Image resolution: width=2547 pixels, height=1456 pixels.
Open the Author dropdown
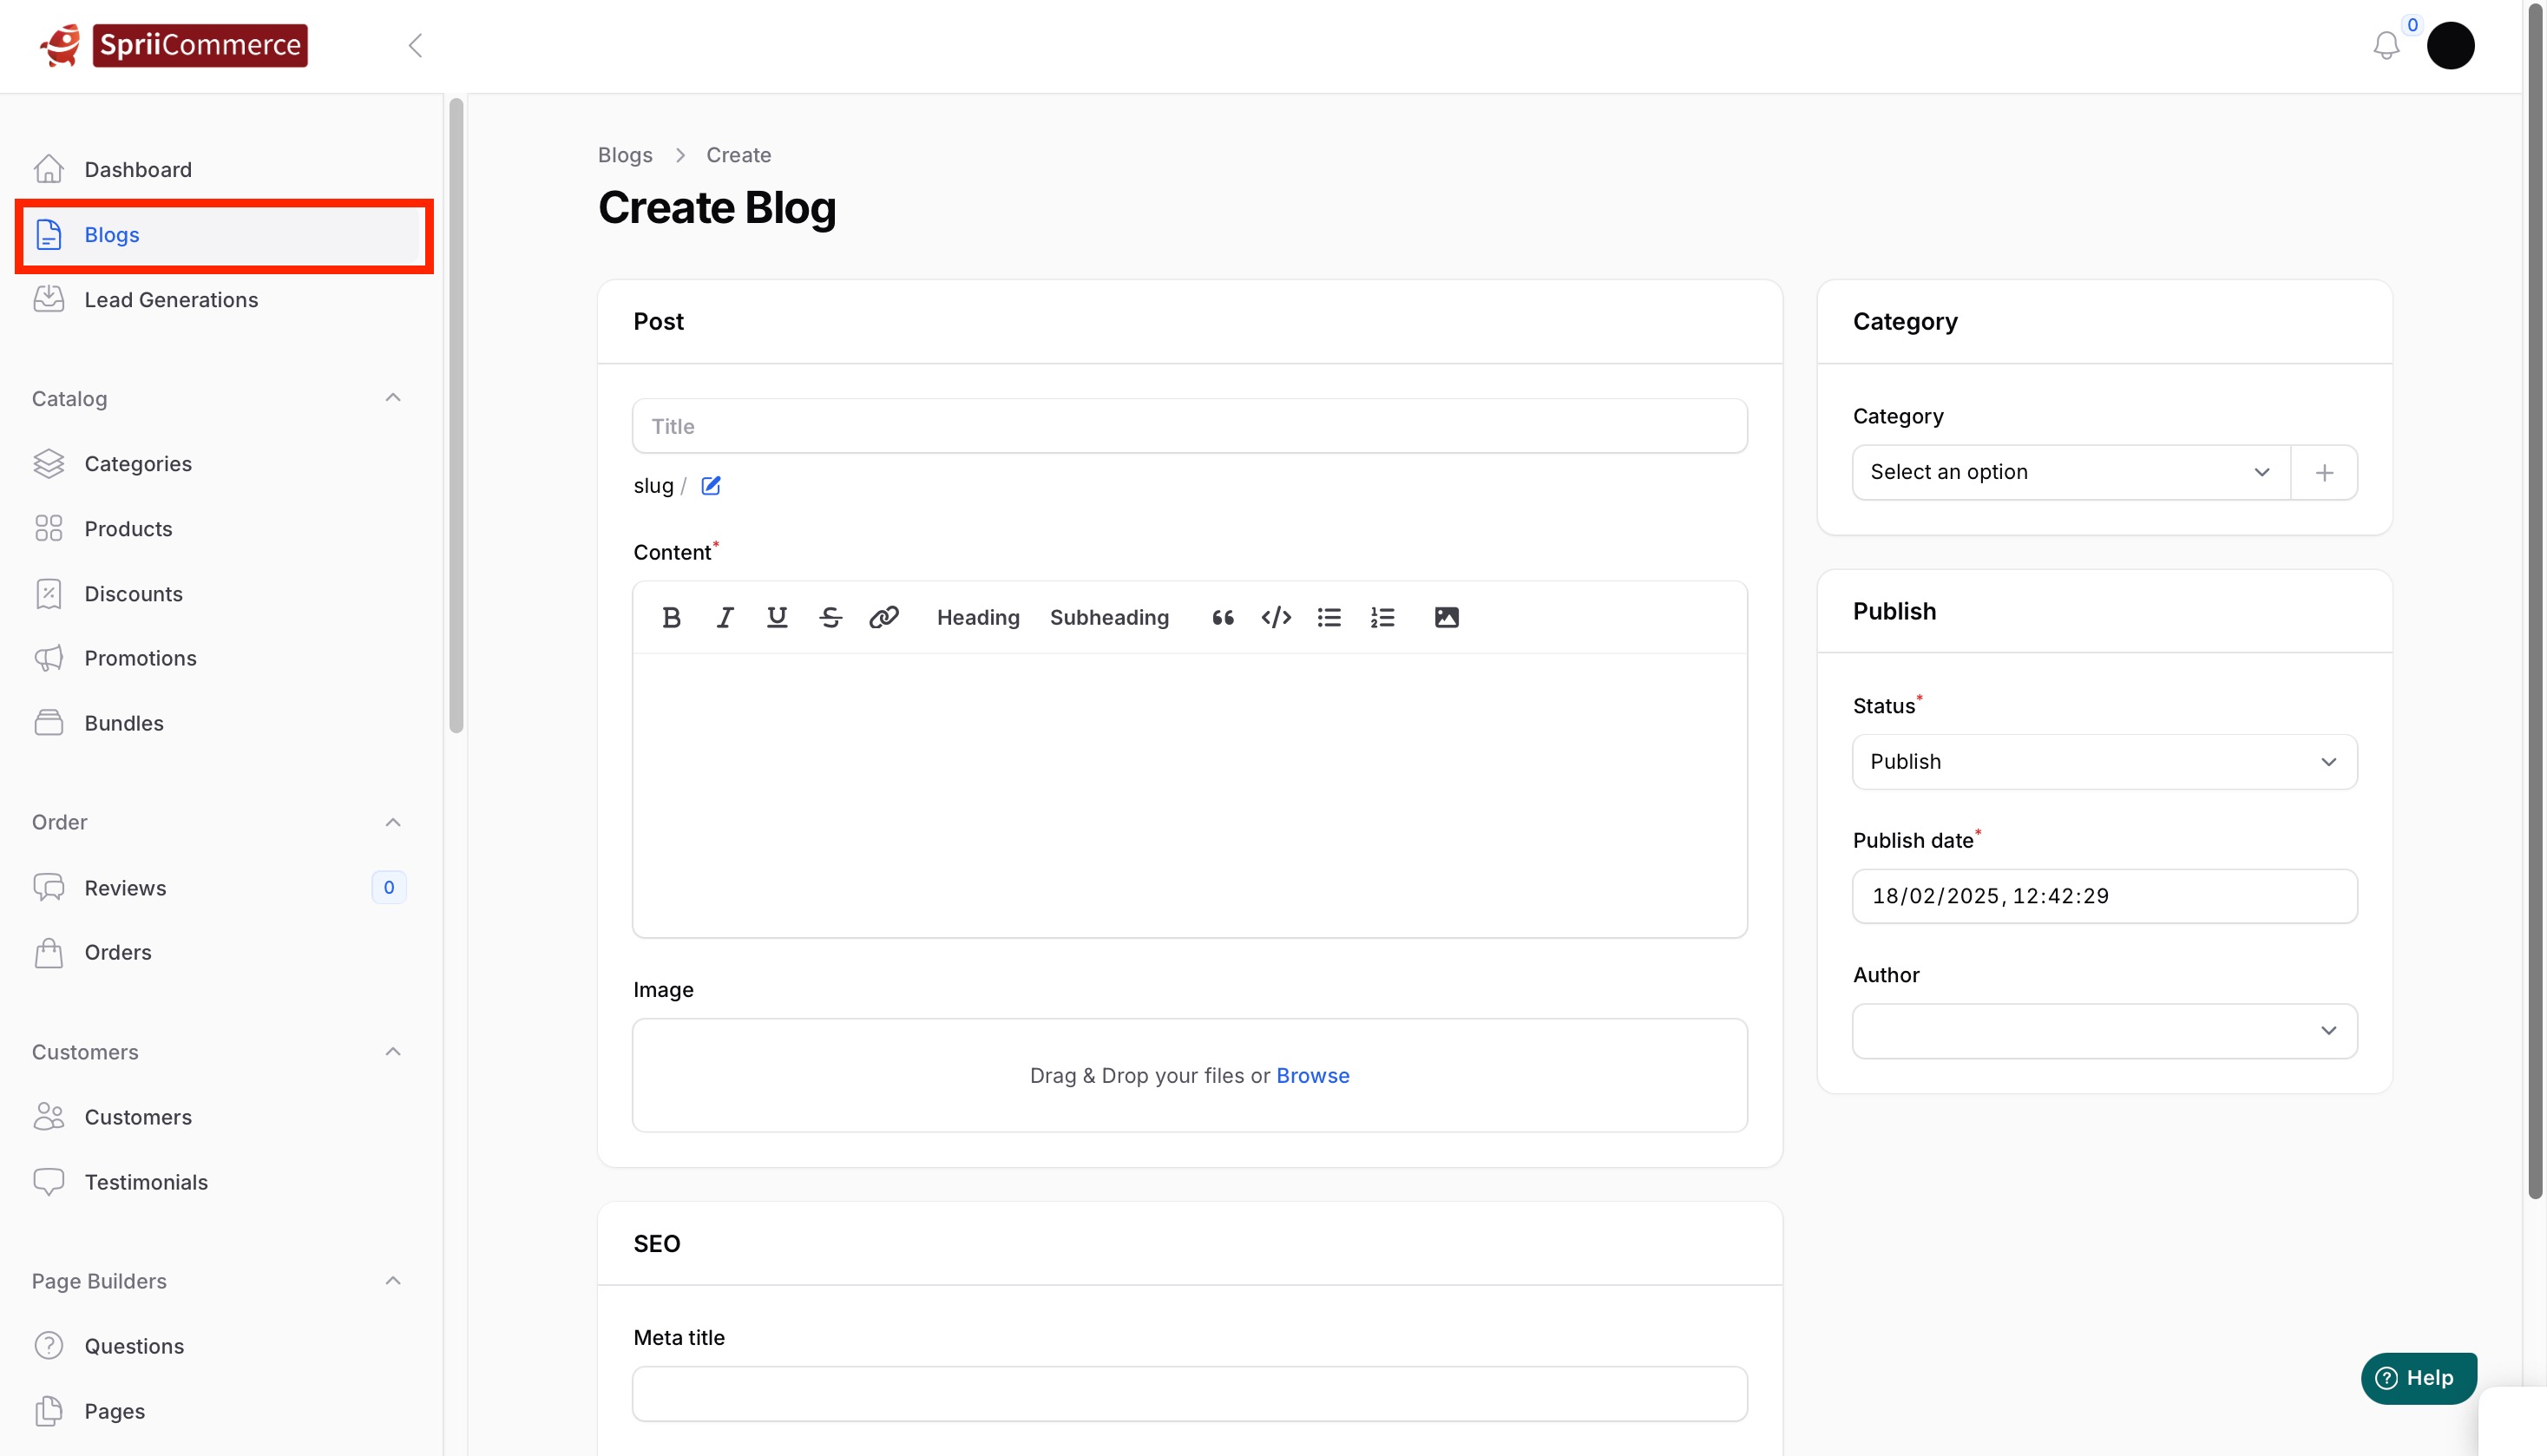pos(2104,1031)
